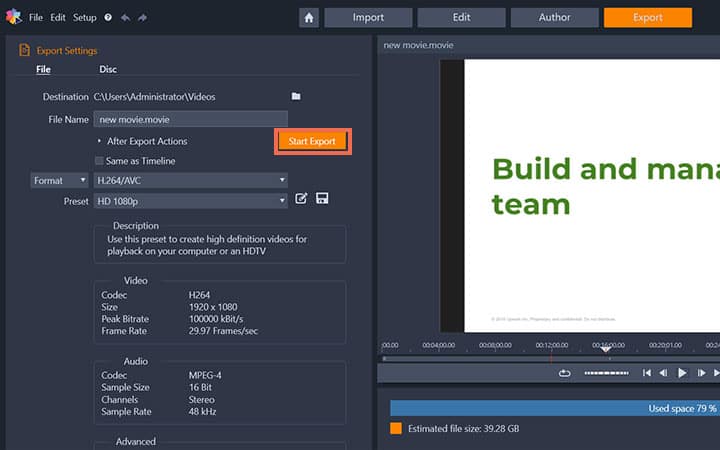
Task: Open the Setup menu
Action: tap(84, 17)
